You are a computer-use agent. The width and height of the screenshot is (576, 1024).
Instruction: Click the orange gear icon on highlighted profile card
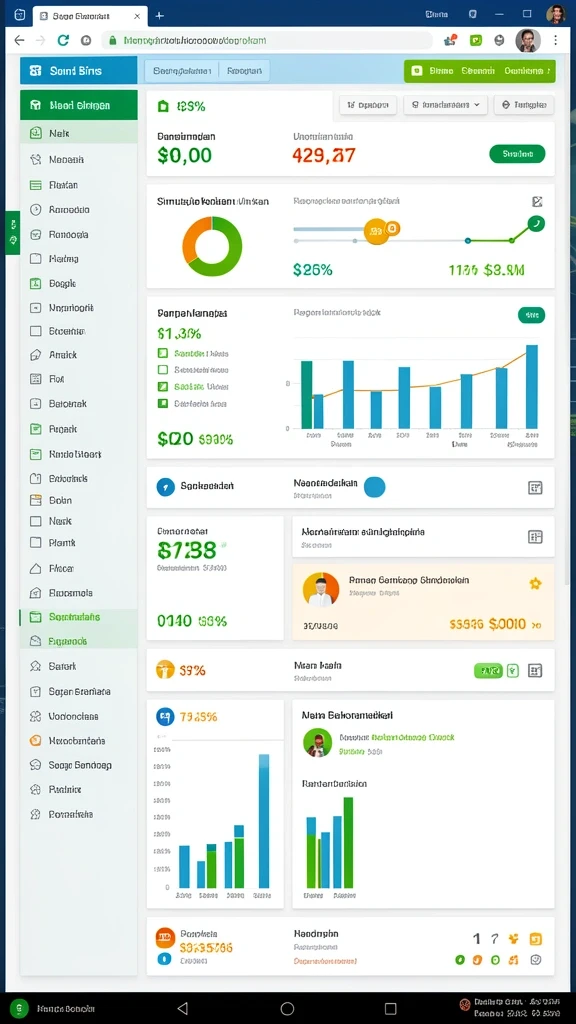[536, 583]
